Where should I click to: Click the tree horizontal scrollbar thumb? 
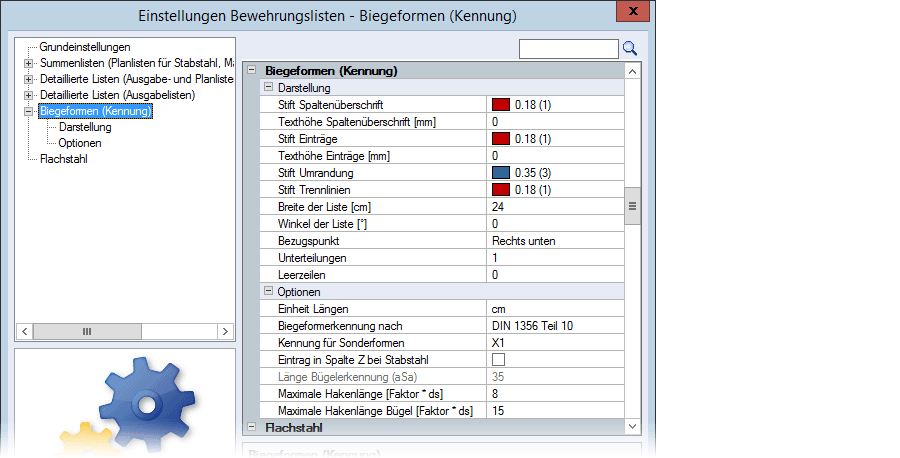[87, 331]
